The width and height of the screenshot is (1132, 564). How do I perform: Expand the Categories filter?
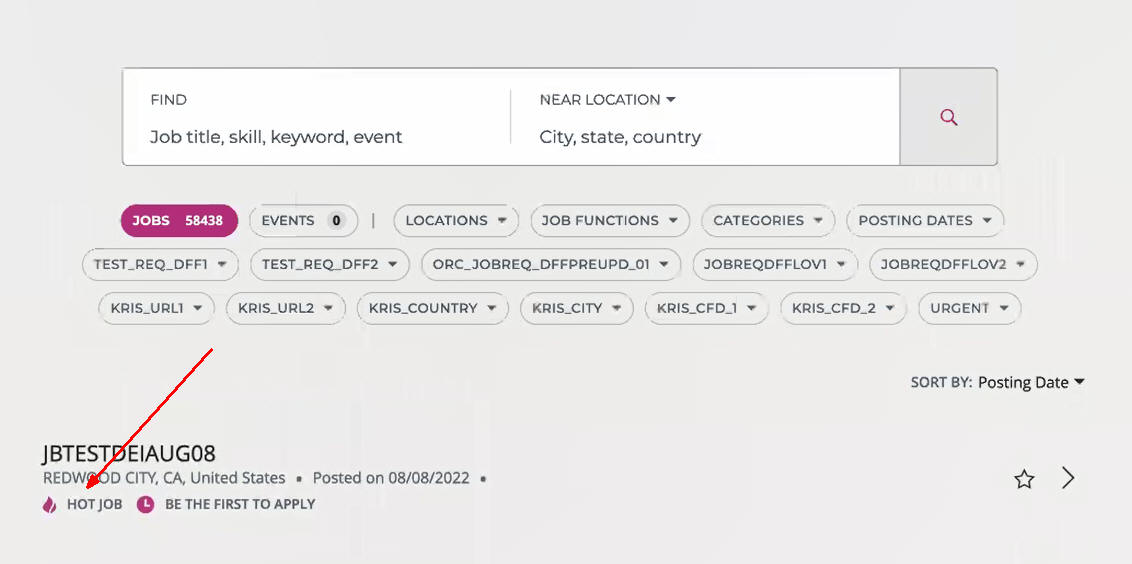tap(768, 220)
